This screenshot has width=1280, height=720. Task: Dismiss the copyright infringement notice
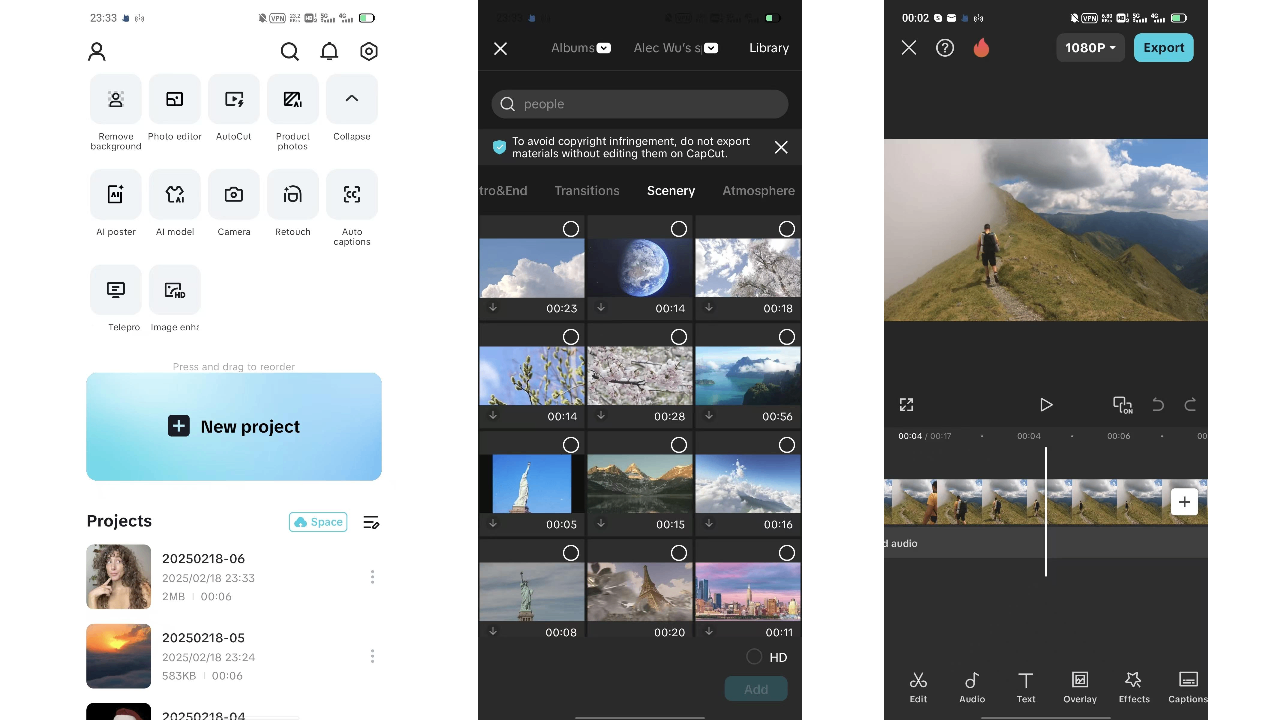pyautogui.click(x=781, y=147)
